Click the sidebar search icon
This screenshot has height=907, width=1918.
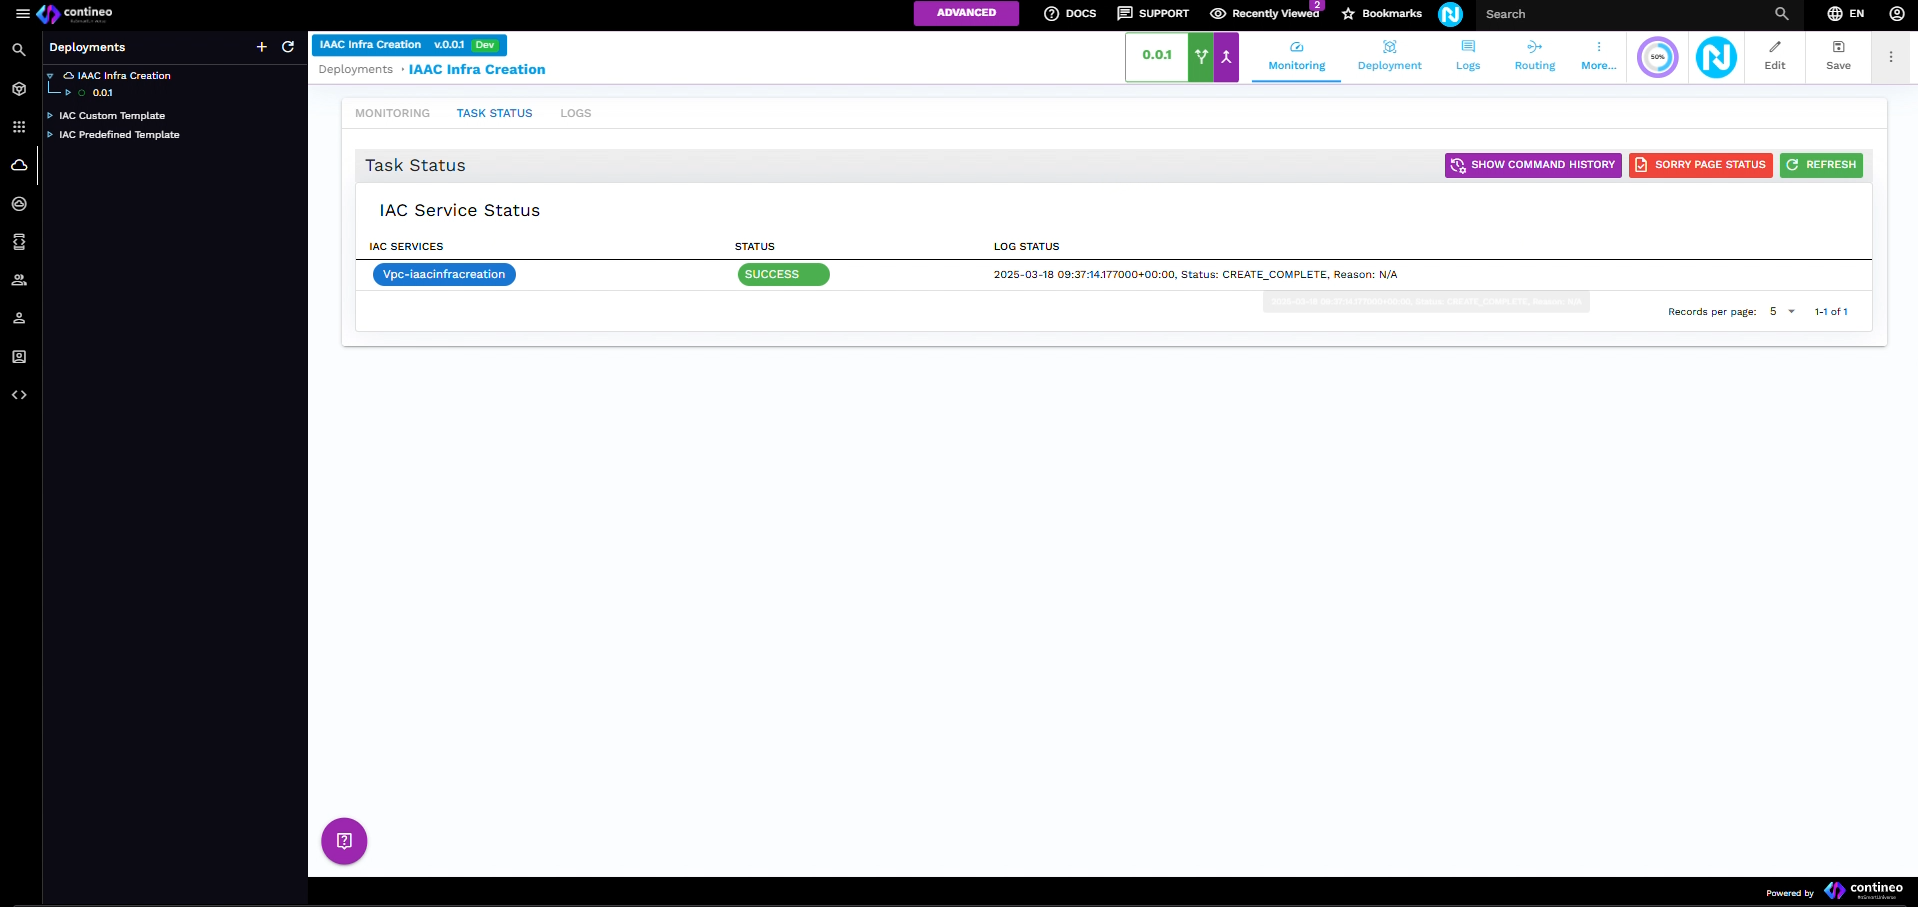[x=19, y=50]
